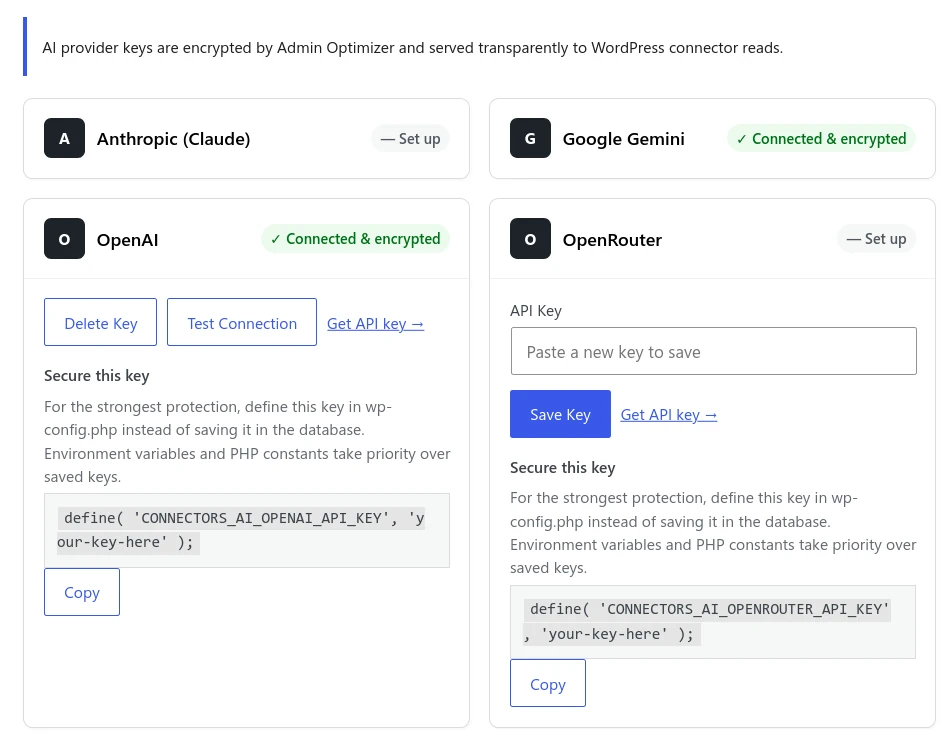Click the CONNECTORS_AI_OPENROUTER_API_KEY code block
The height and width of the screenshot is (751, 946).
713,621
